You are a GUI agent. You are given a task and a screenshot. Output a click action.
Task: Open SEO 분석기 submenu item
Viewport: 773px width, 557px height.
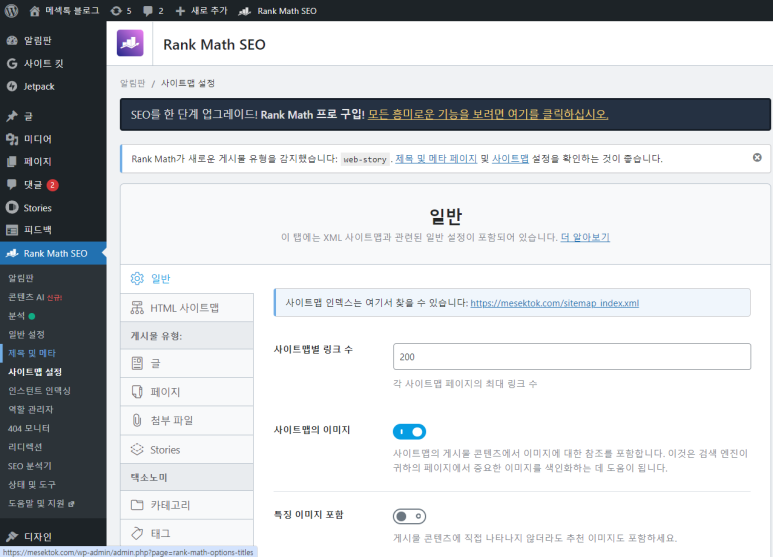click(30, 465)
